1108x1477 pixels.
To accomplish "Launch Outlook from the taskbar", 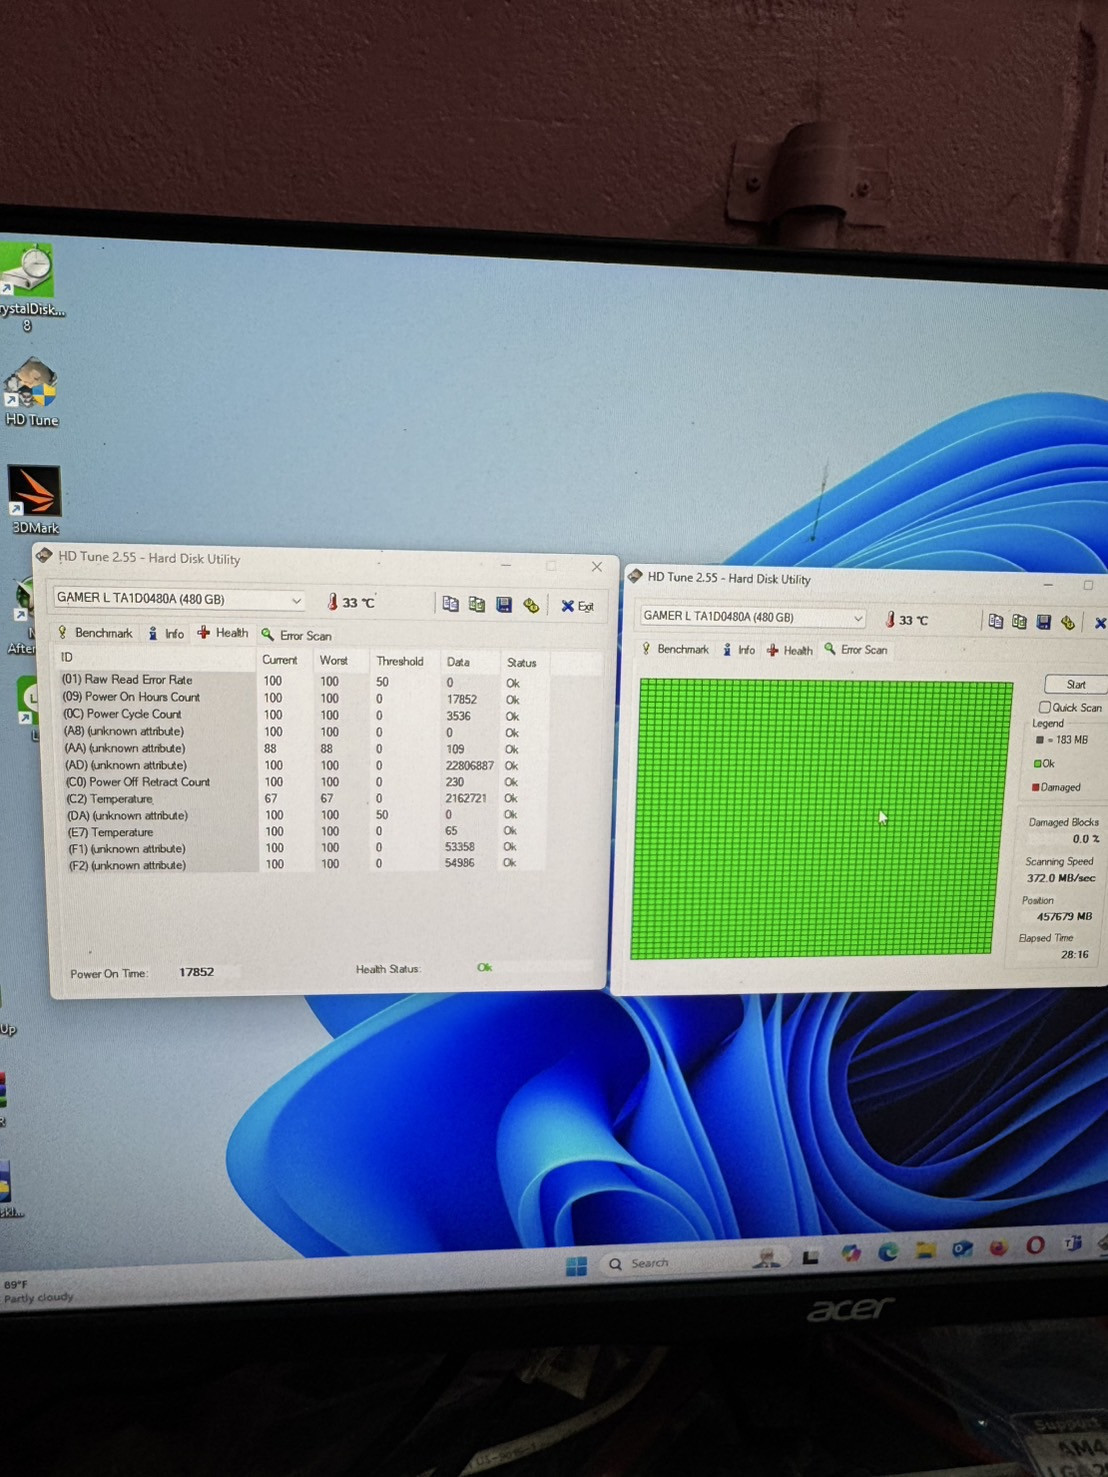I will pos(962,1248).
